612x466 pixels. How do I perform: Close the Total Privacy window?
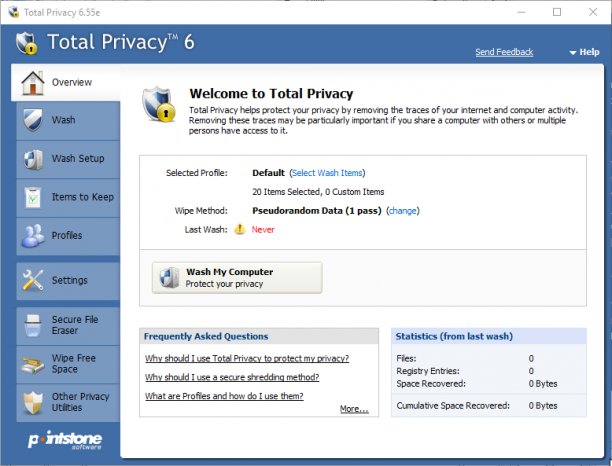click(593, 12)
